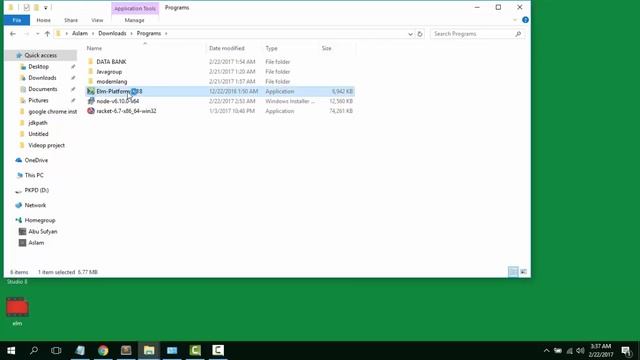Viewport: 640px width, 360px height.
Task: Refresh the Programs folder view
Action: 420,34
